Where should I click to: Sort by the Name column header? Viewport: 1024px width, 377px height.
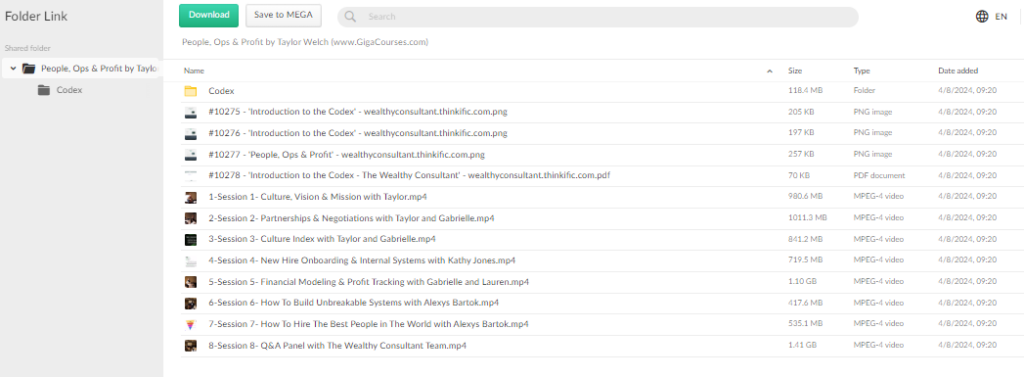pyautogui.click(x=194, y=71)
